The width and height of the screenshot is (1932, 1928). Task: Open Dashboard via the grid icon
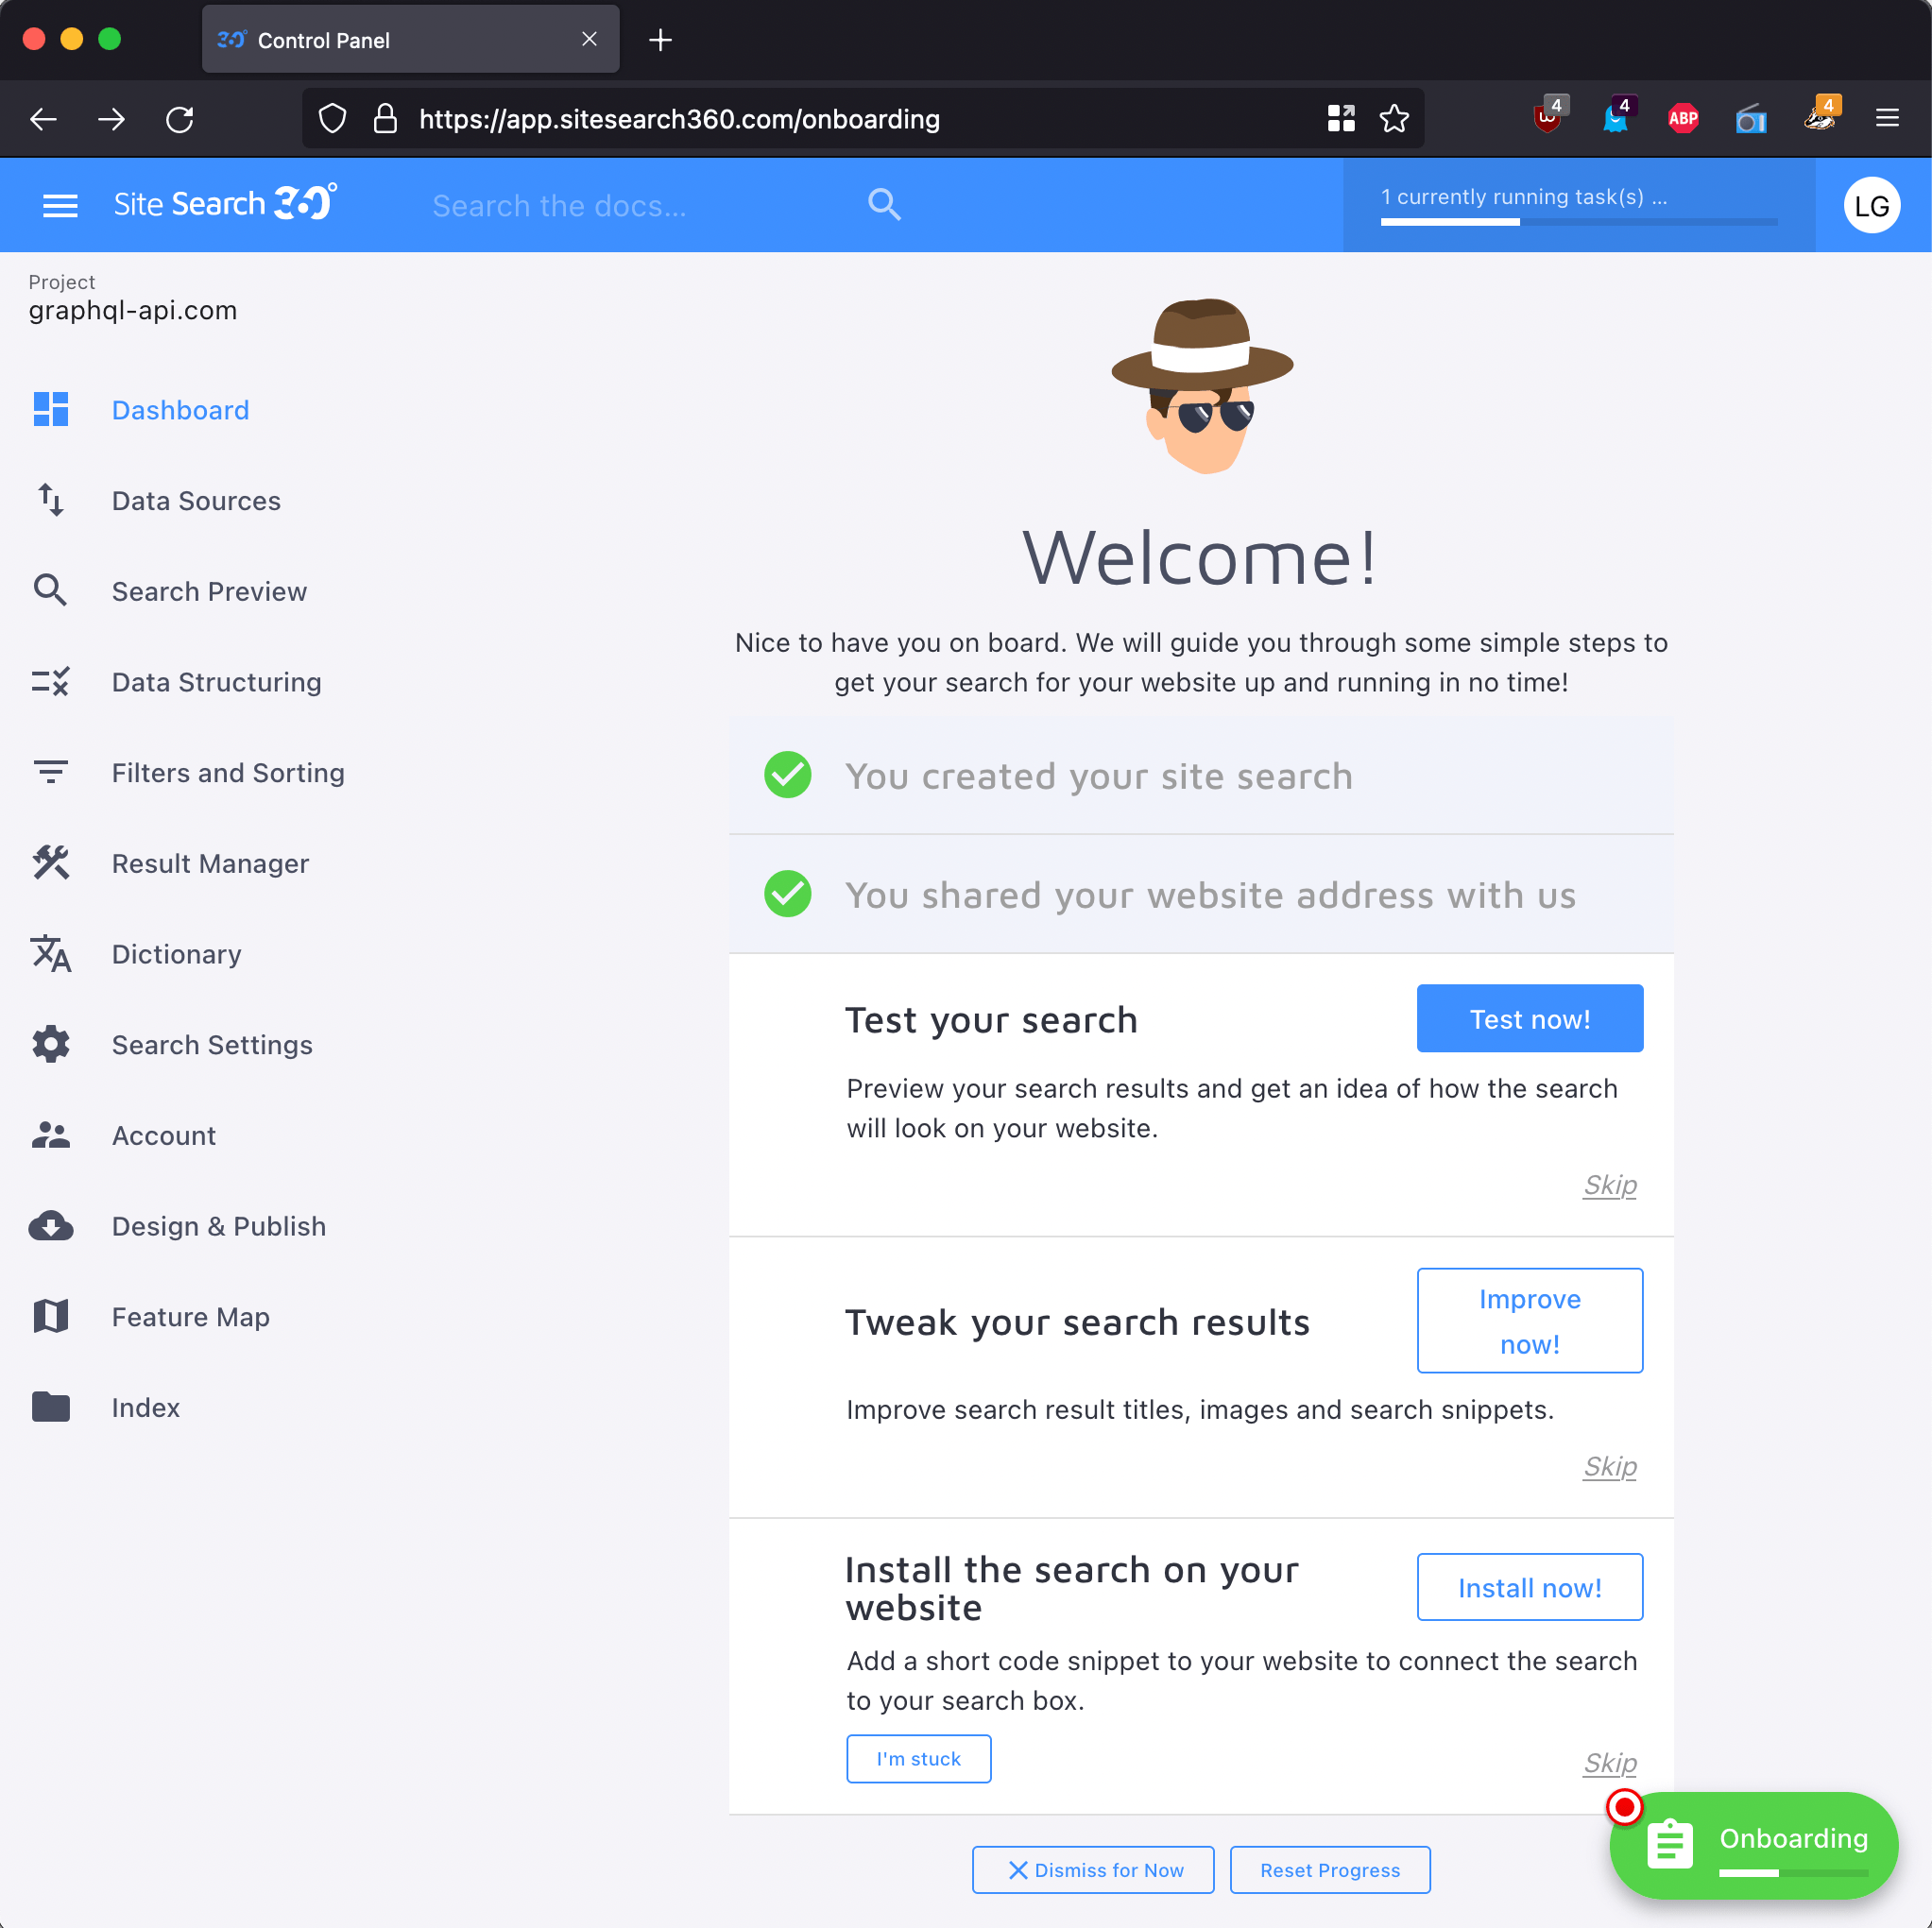point(51,409)
